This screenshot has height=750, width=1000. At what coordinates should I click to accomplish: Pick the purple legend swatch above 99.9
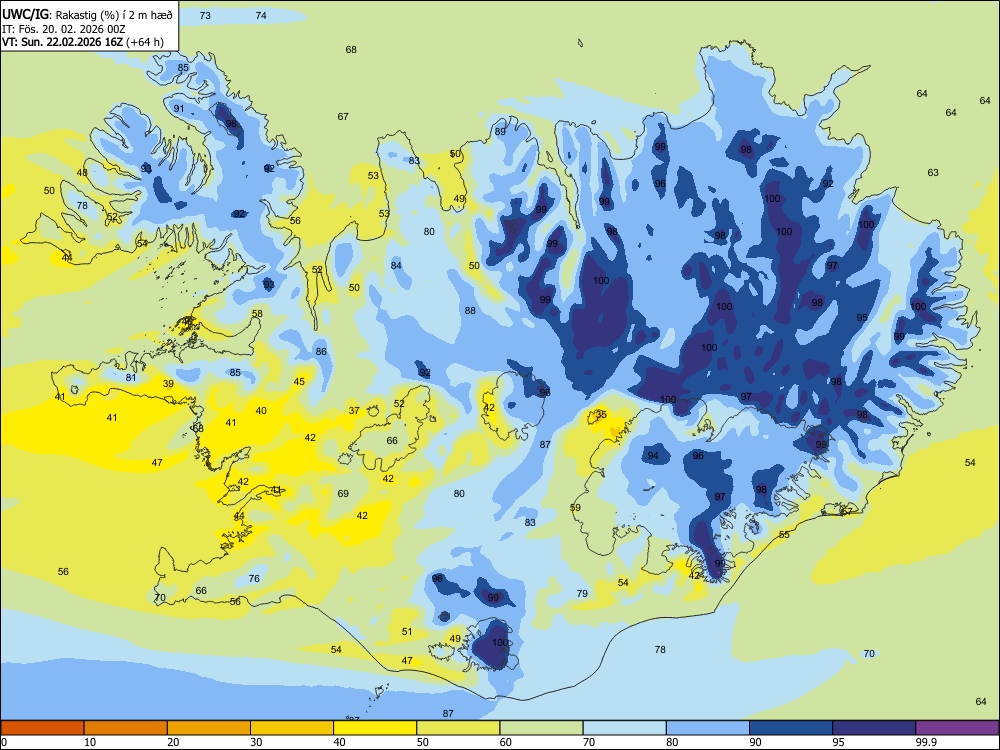[957, 728]
